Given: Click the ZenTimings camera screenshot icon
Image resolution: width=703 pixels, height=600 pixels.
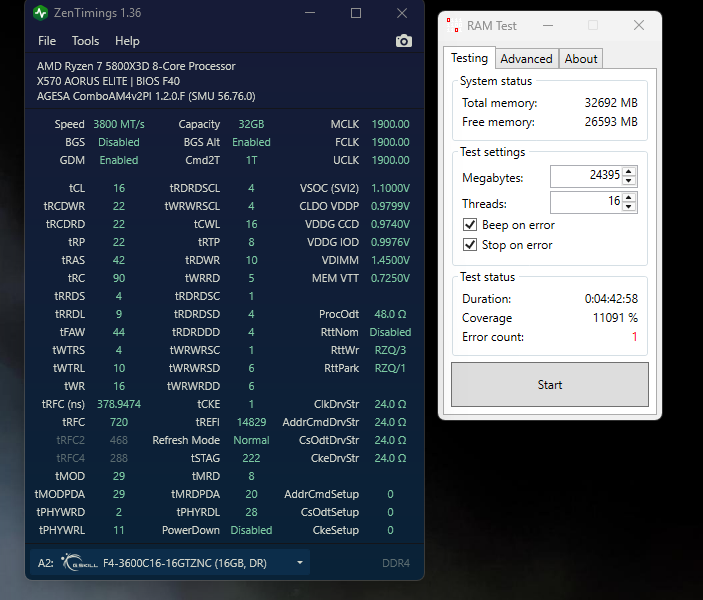Looking at the screenshot, I should [x=404, y=41].
